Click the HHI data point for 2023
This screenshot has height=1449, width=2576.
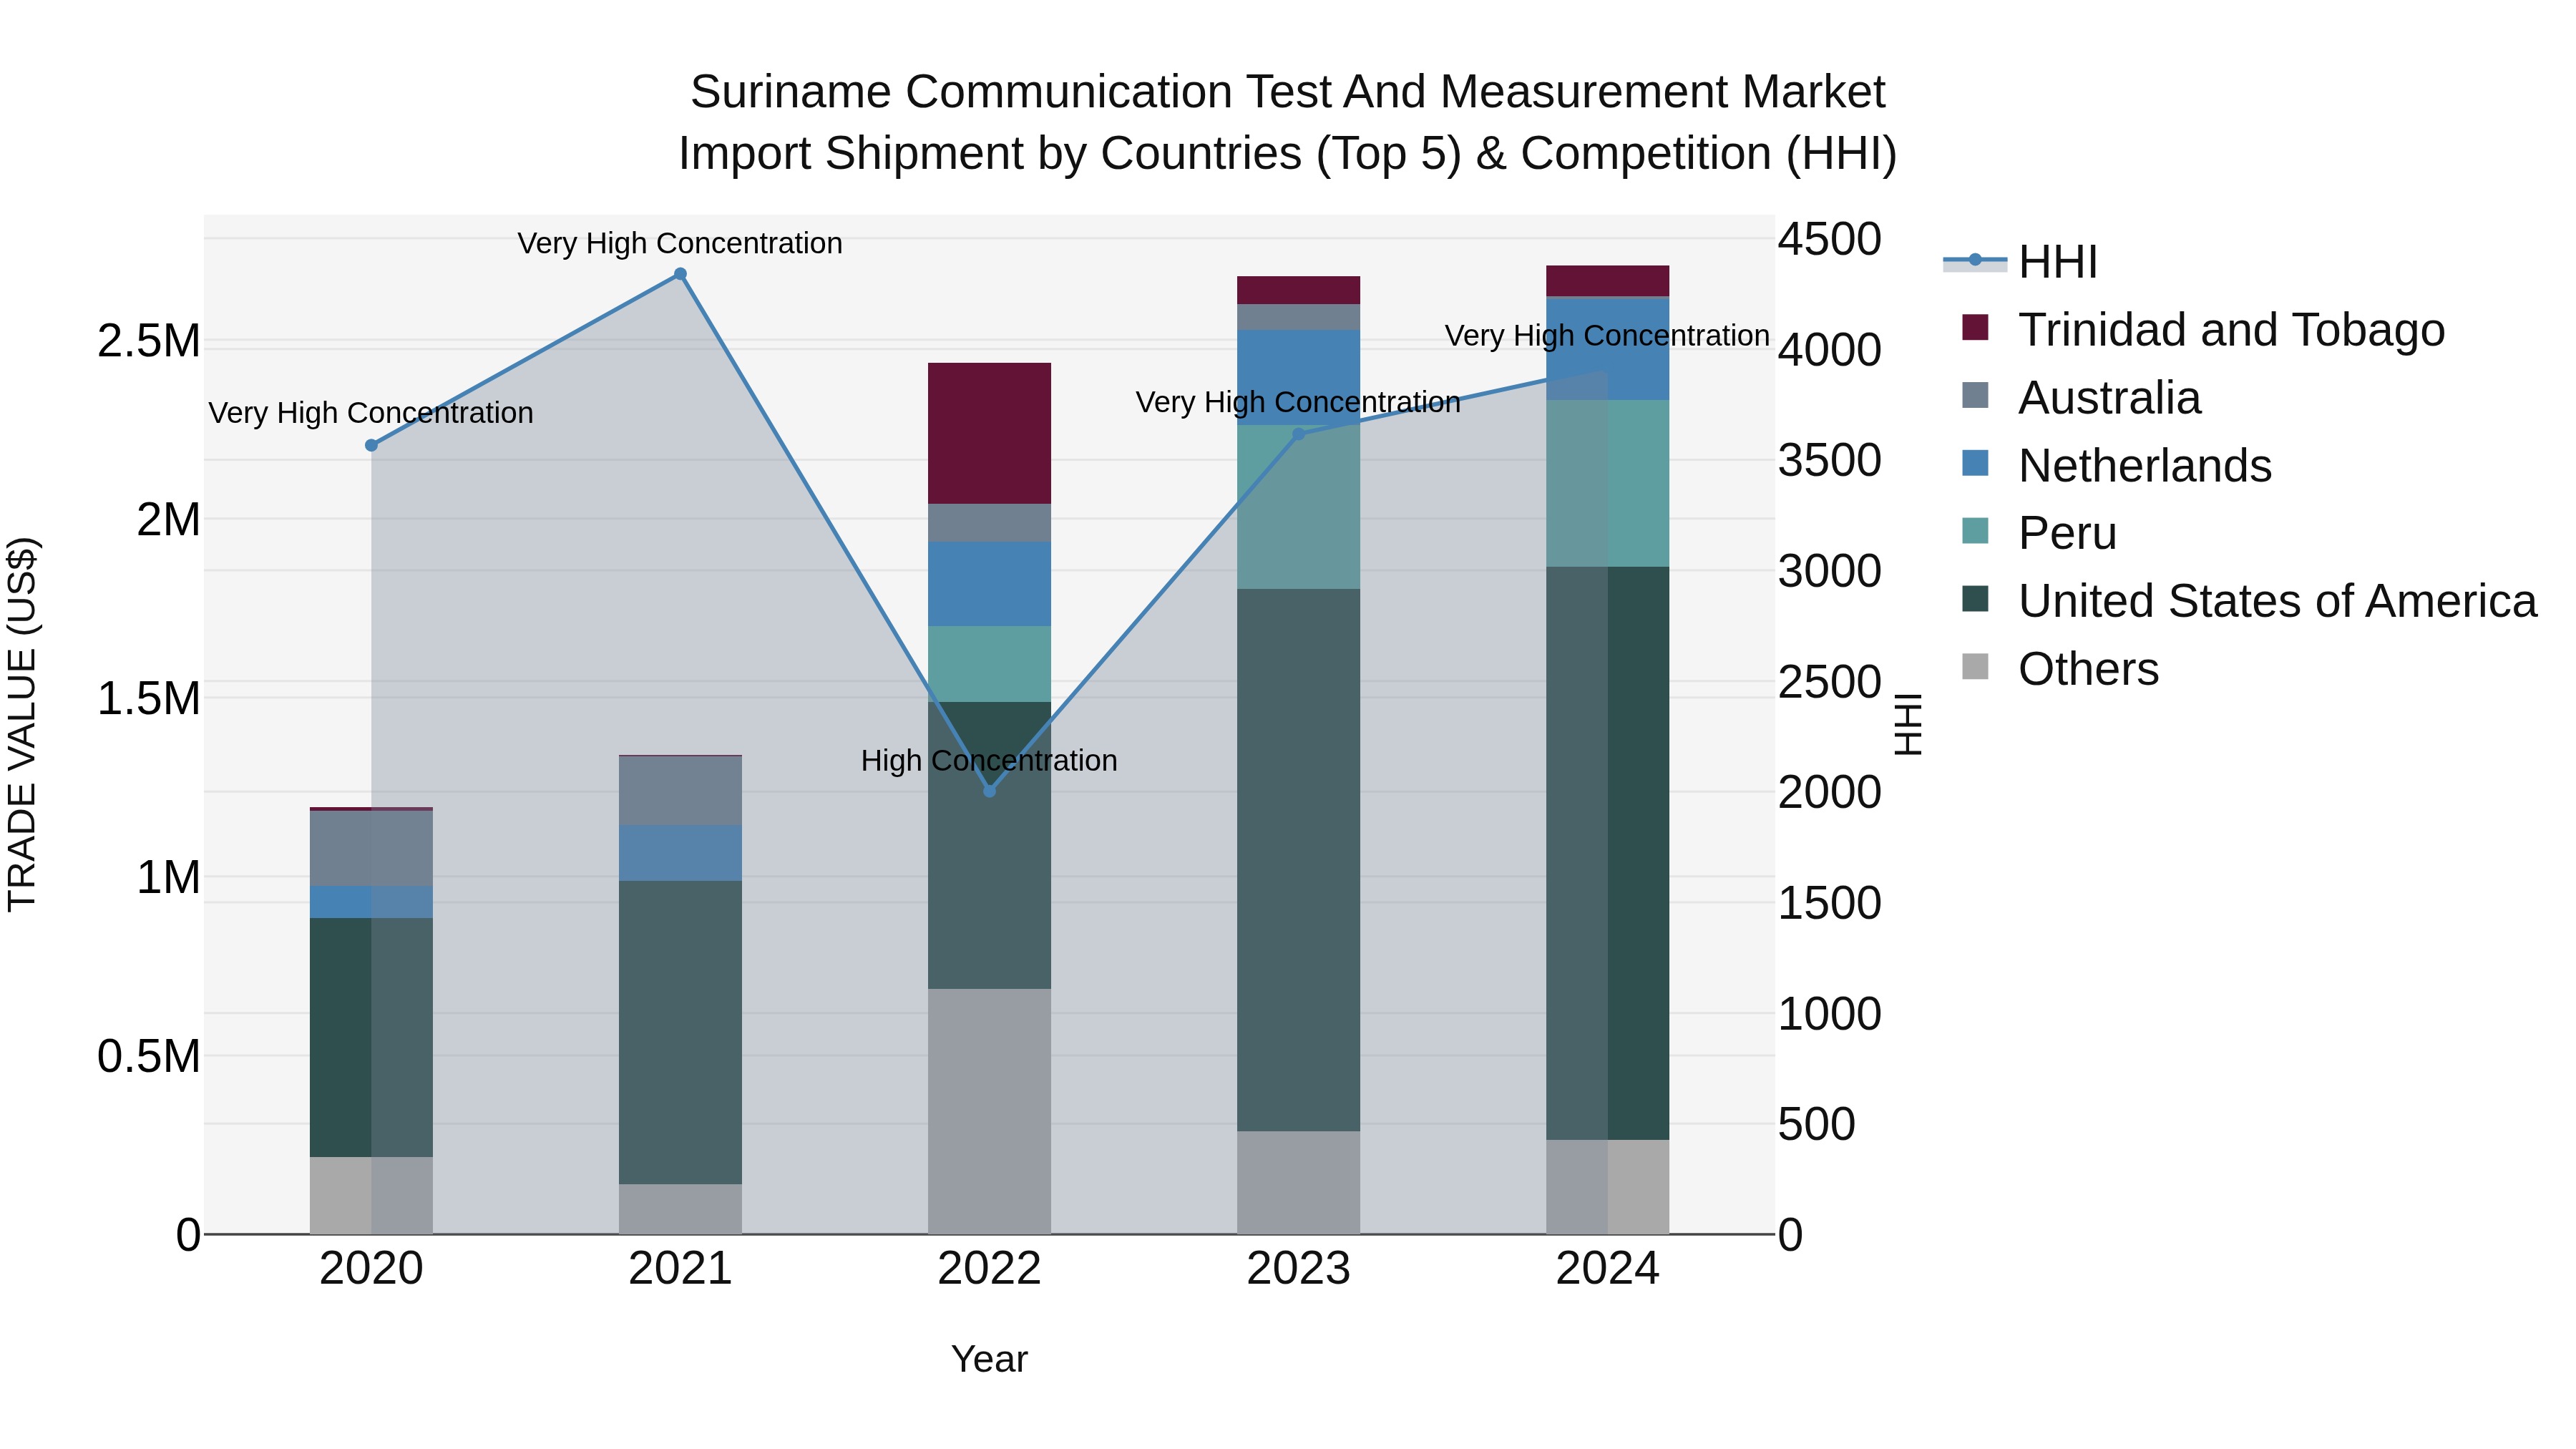tap(1298, 434)
